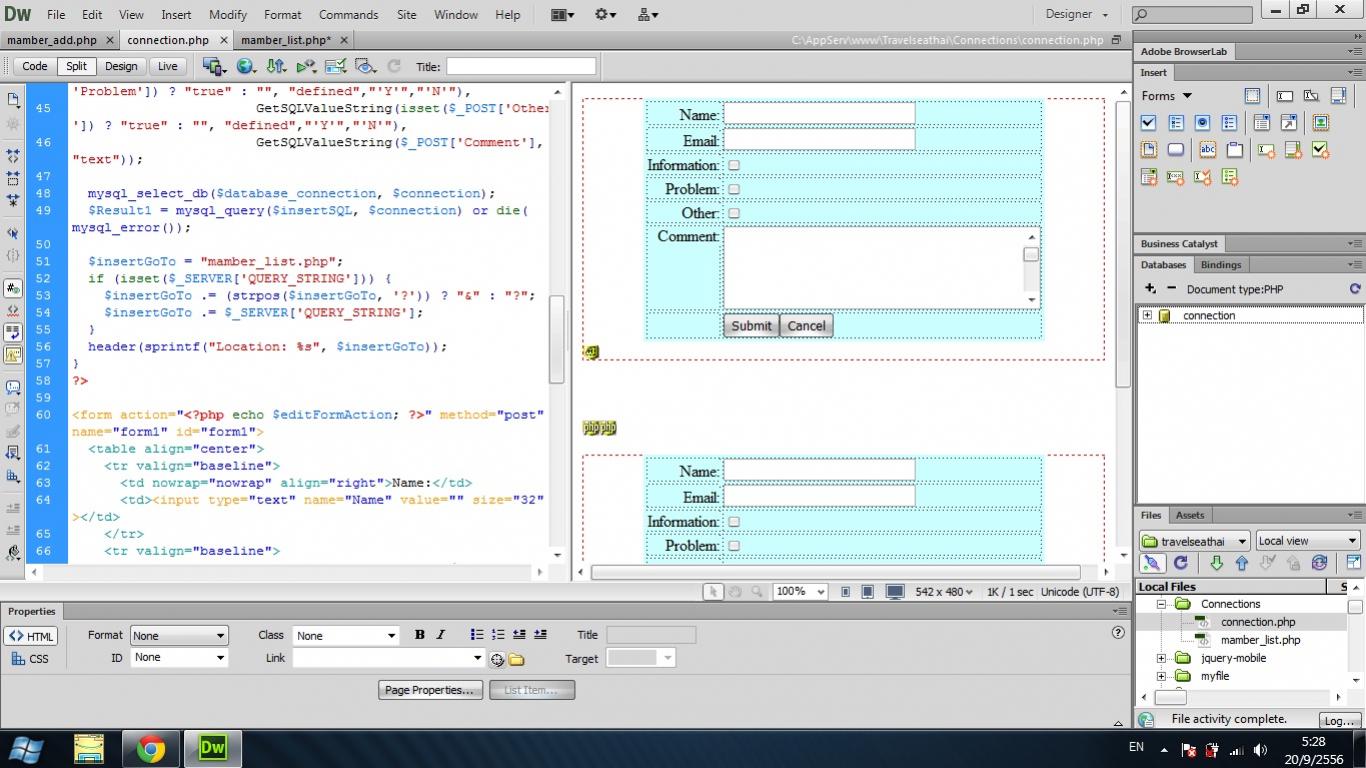Expand jquery-mobile folder

coord(1161,659)
